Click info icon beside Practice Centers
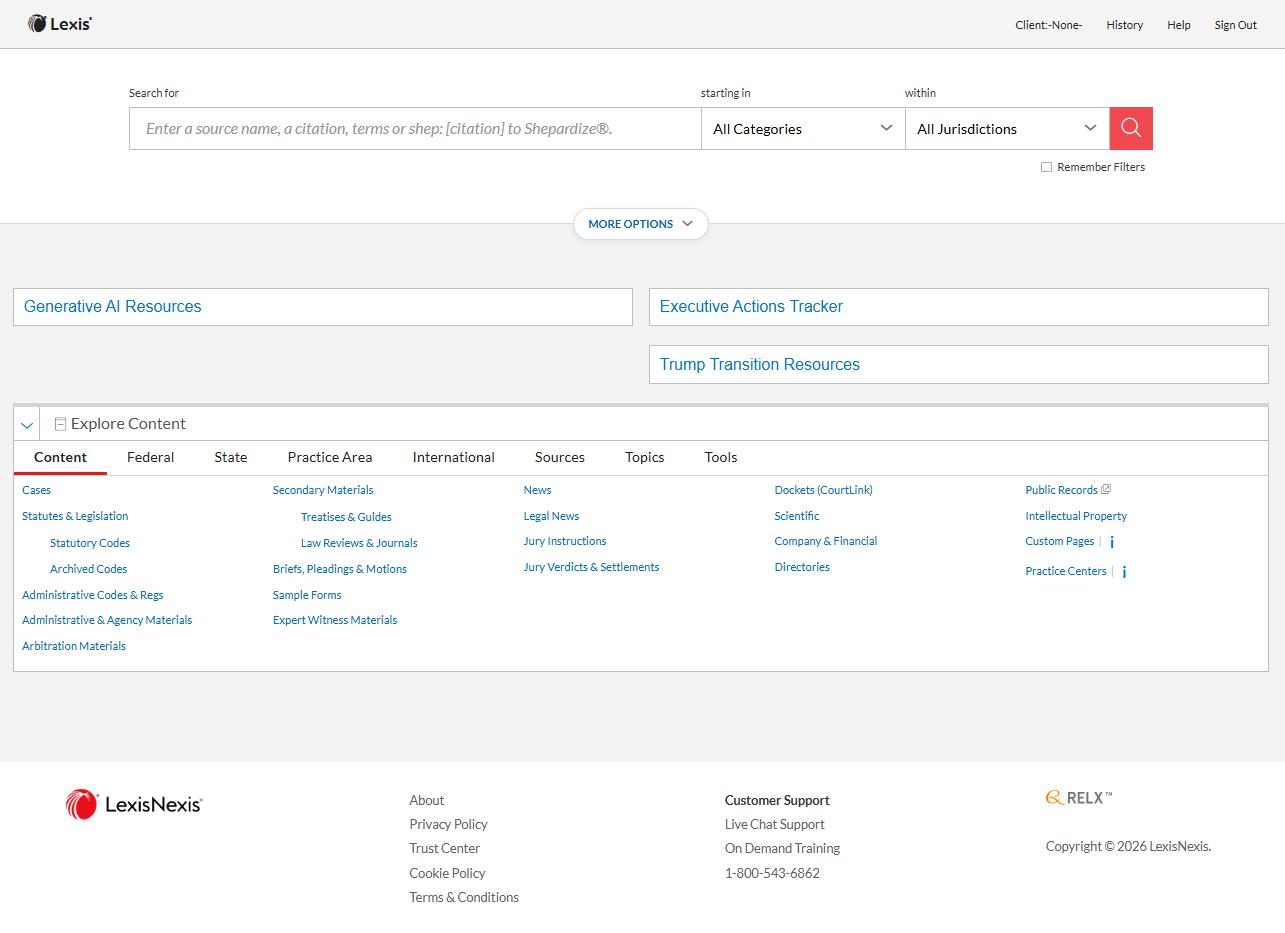Viewport: 1285px width, 933px height. coord(1124,572)
